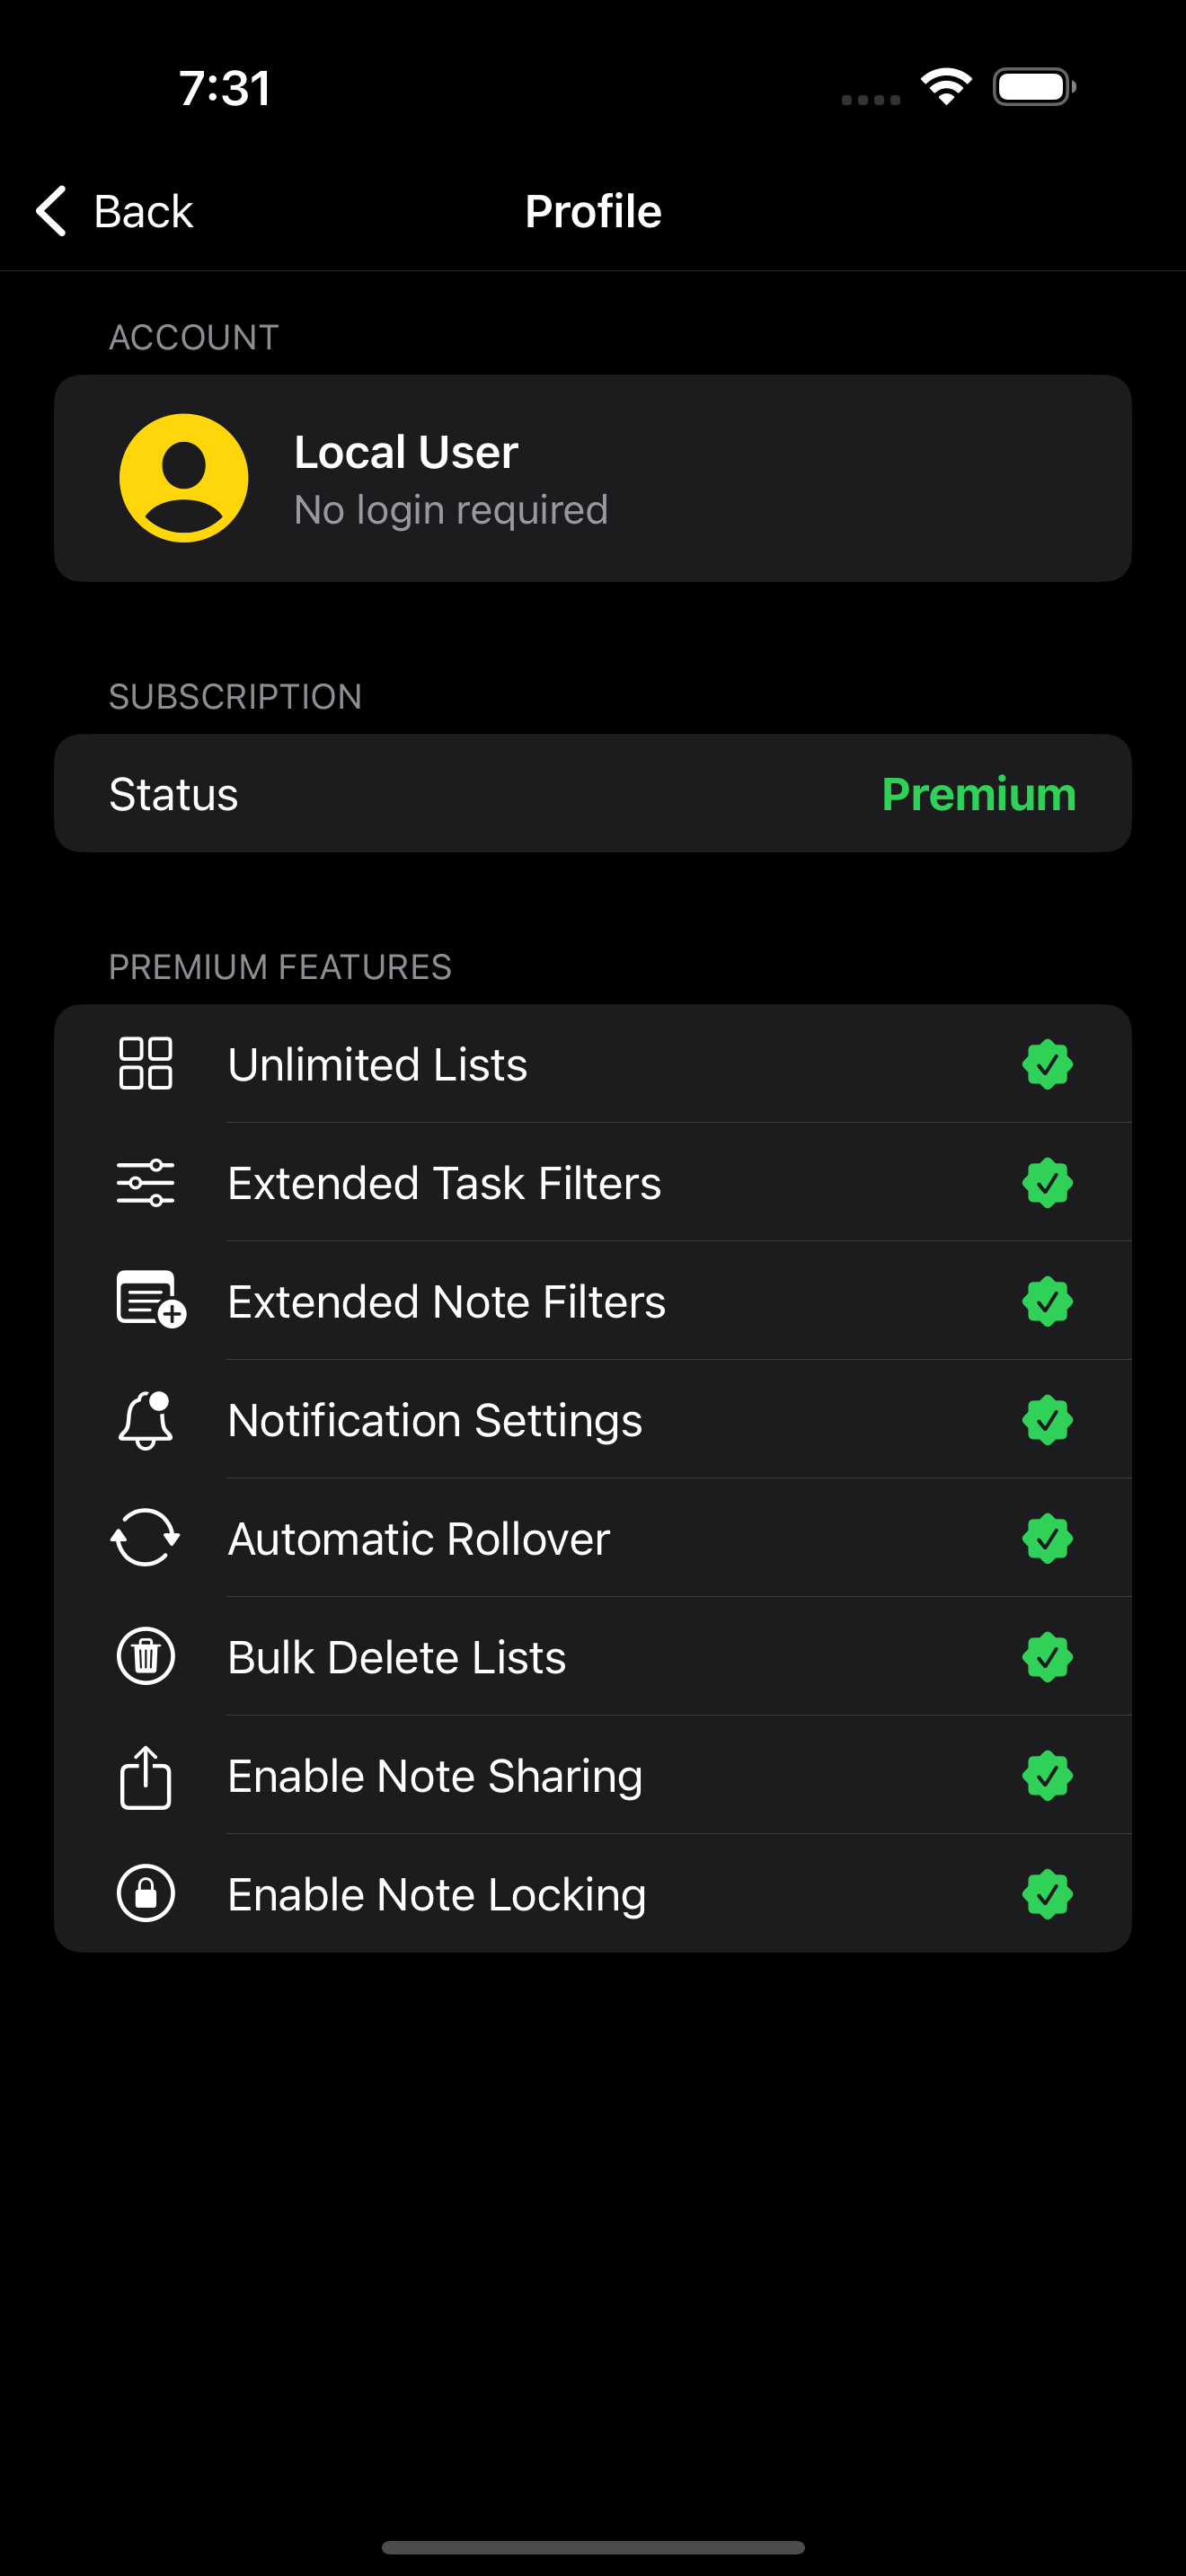
Task: Tap the green Premium status label
Action: (x=979, y=794)
